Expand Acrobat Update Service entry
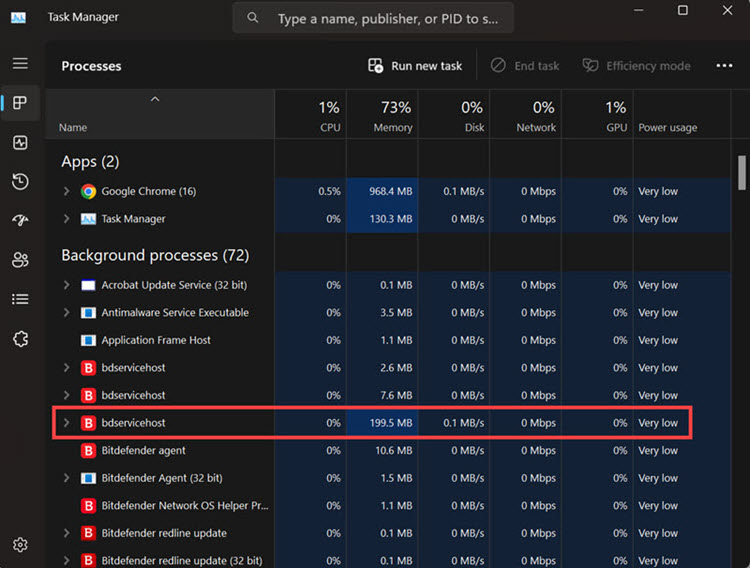This screenshot has width=750, height=568. pos(67,285)
